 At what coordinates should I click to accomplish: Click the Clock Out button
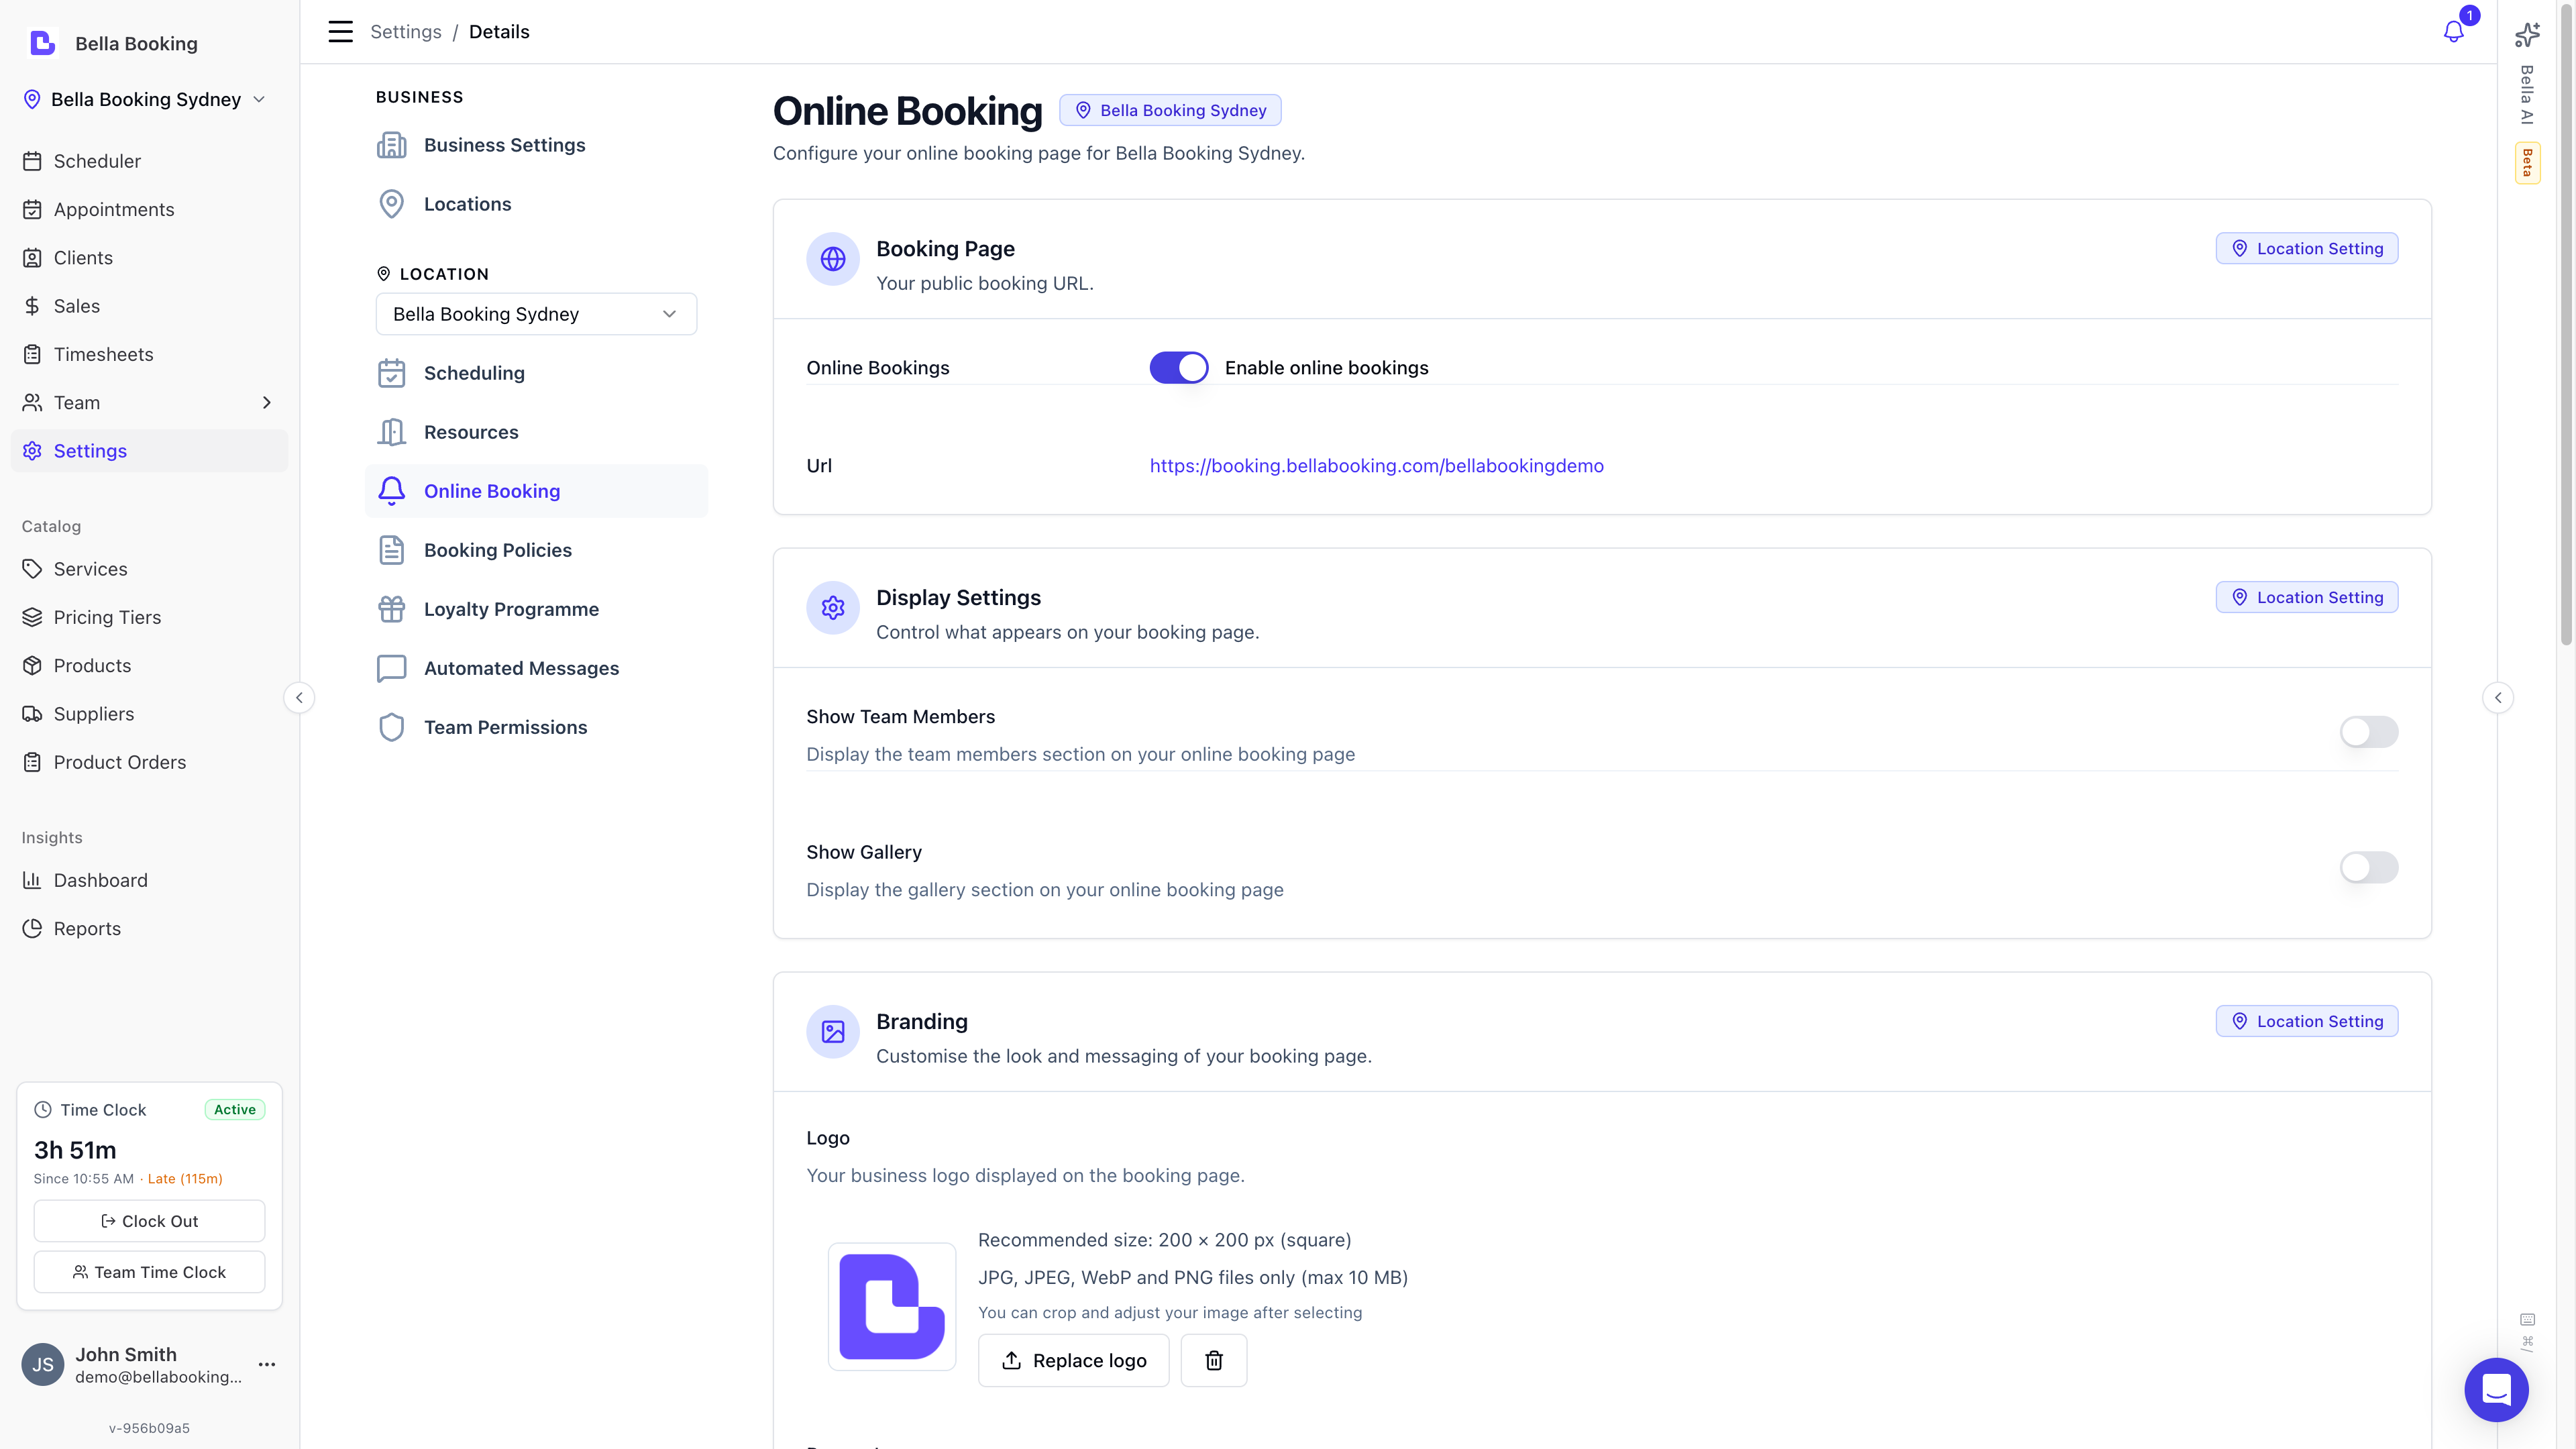point(149,1220)
